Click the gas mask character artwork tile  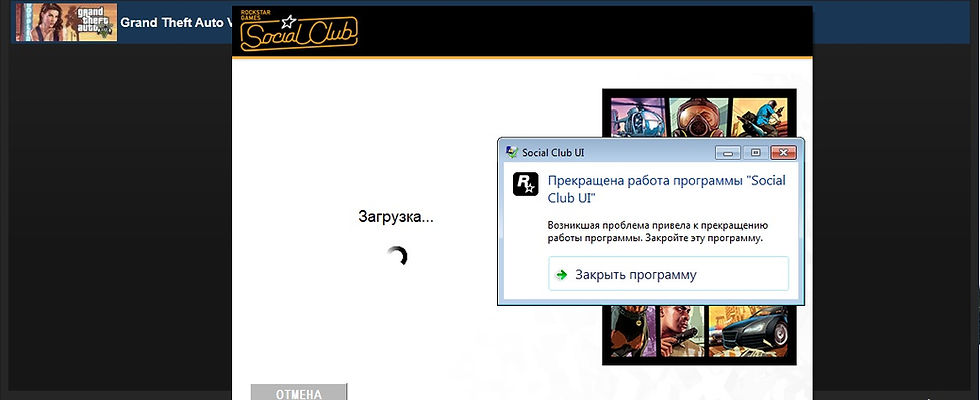click(698, 118)
